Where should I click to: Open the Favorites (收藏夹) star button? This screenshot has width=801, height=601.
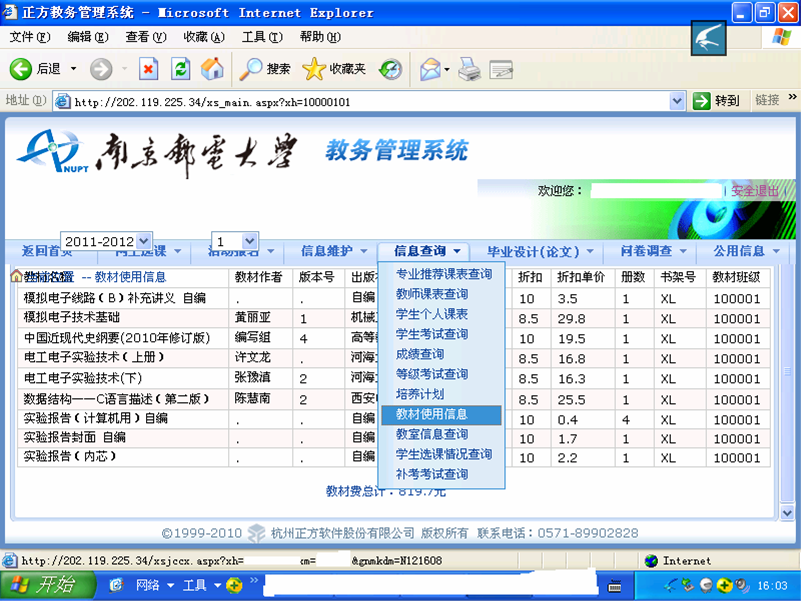pos(333,69)
